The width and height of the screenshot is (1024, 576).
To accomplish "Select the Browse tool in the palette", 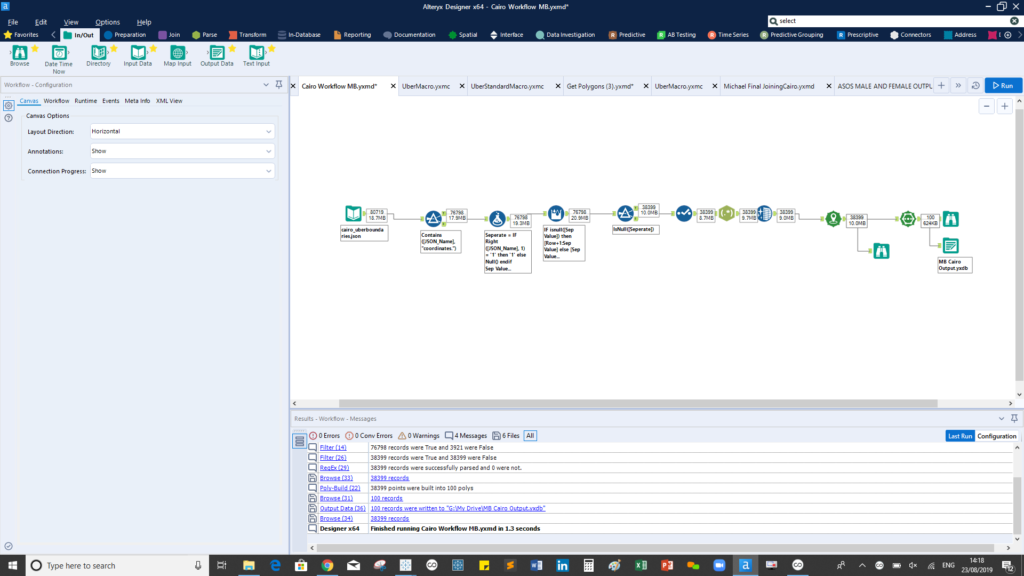I will coord(19,52).
